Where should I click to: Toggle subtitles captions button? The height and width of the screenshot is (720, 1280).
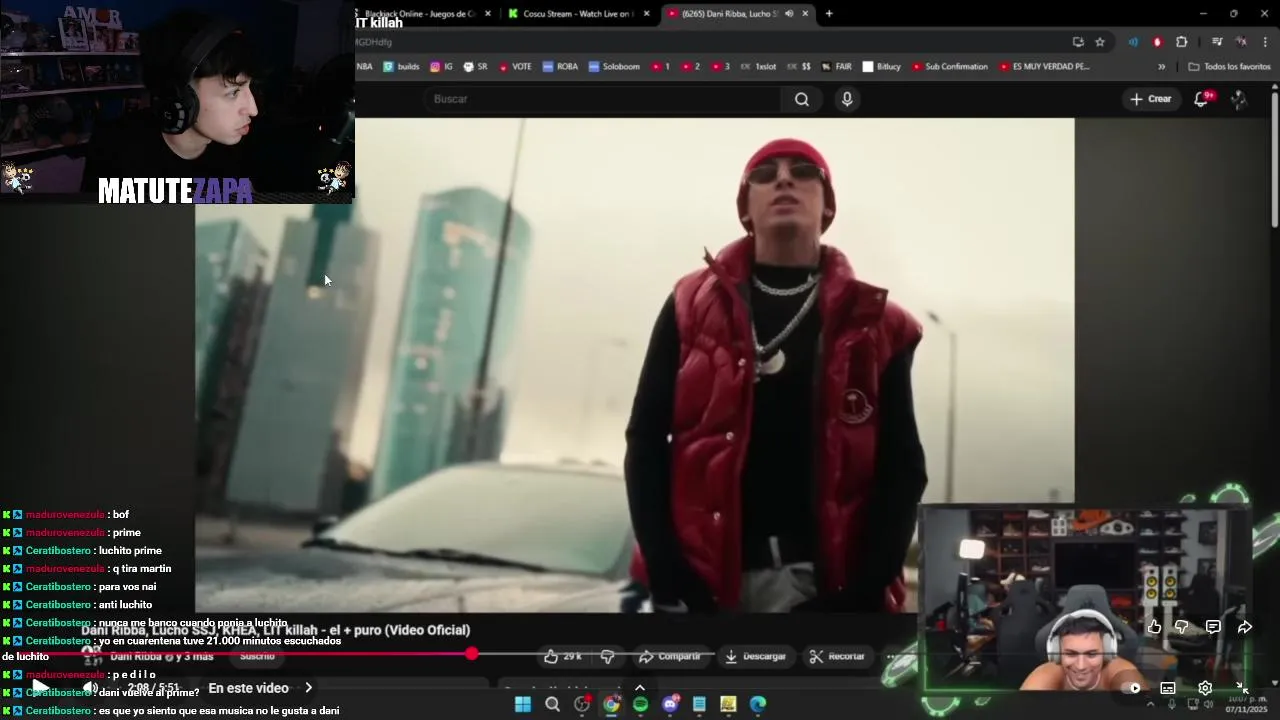point(1168,688)
